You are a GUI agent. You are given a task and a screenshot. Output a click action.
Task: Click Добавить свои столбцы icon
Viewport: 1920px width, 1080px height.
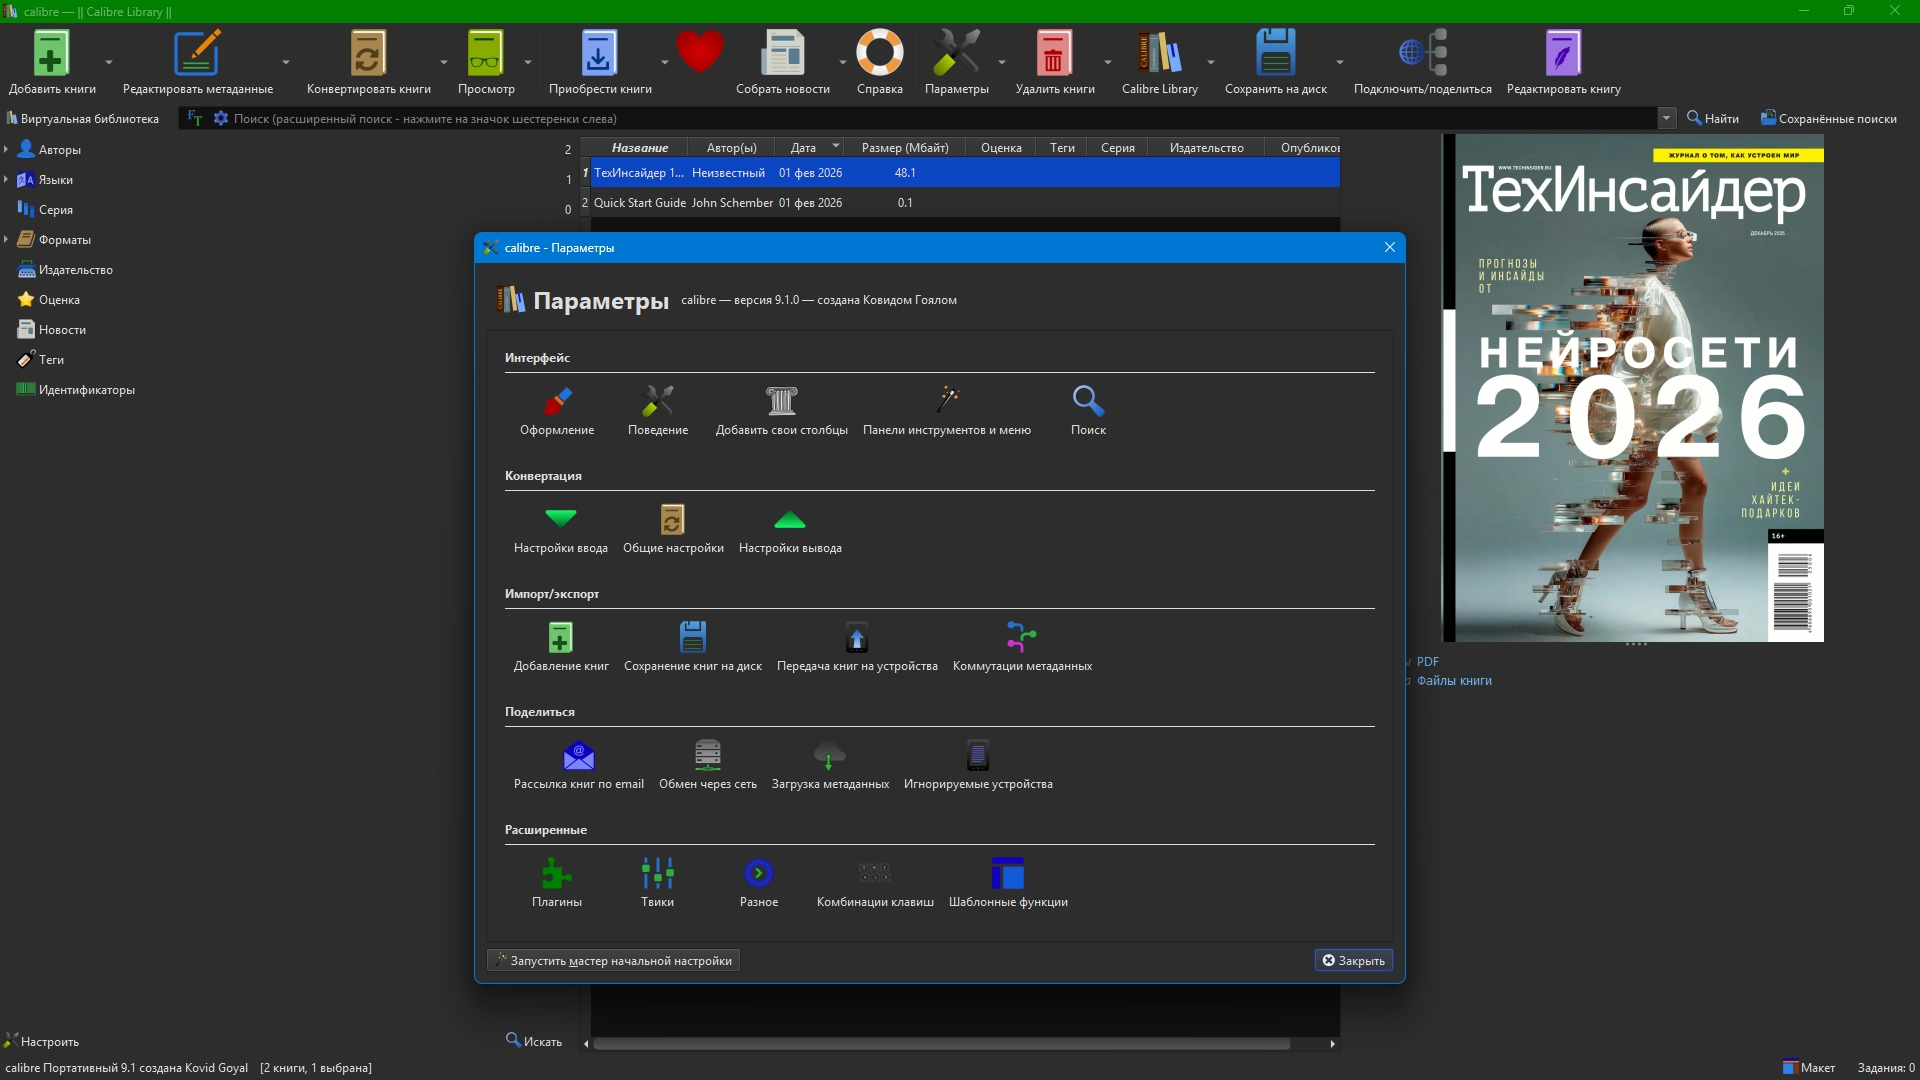[781, 411]
